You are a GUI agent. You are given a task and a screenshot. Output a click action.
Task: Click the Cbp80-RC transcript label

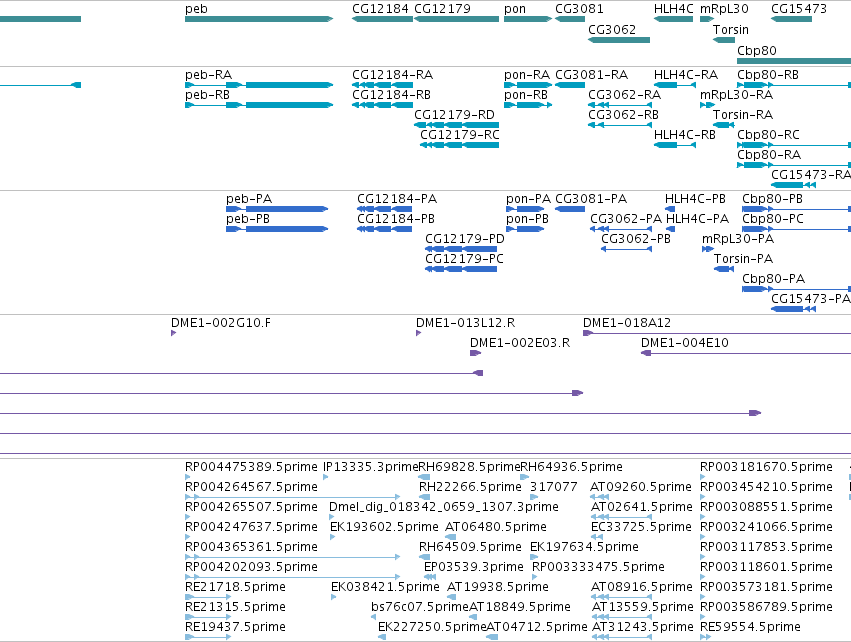click(x=769, y=135)
